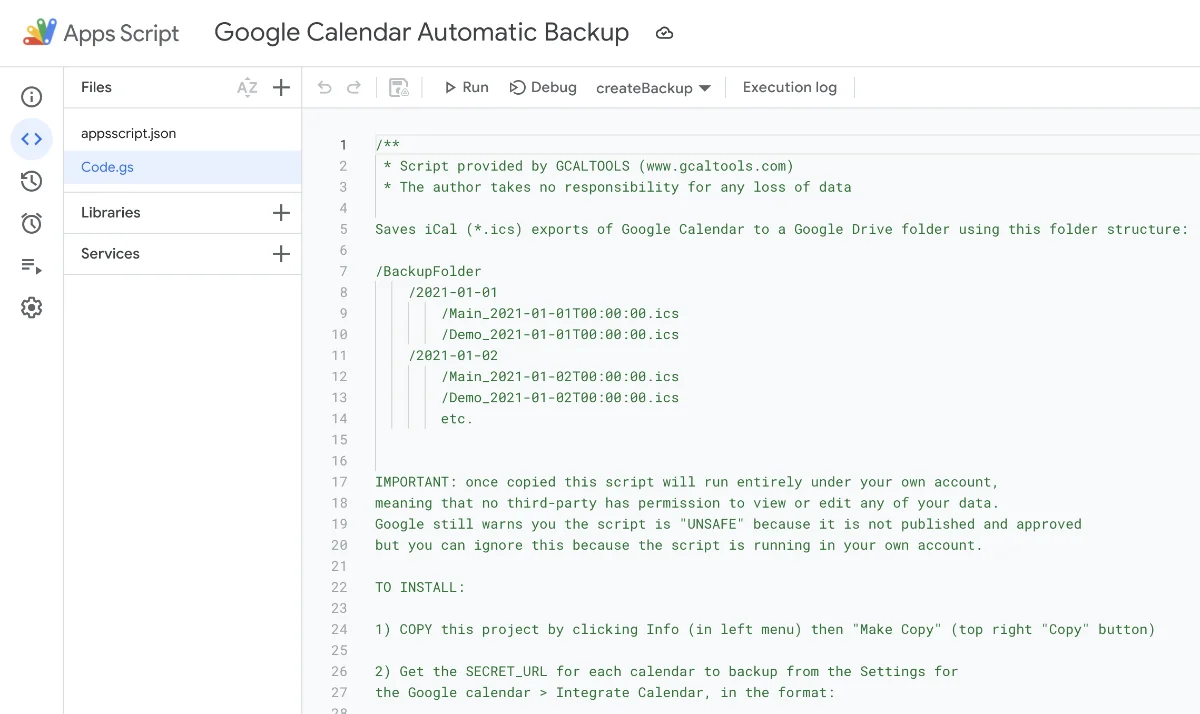Screen dimensions: 1200x714
Task: Click the Files header label
Action: (96, 87)
